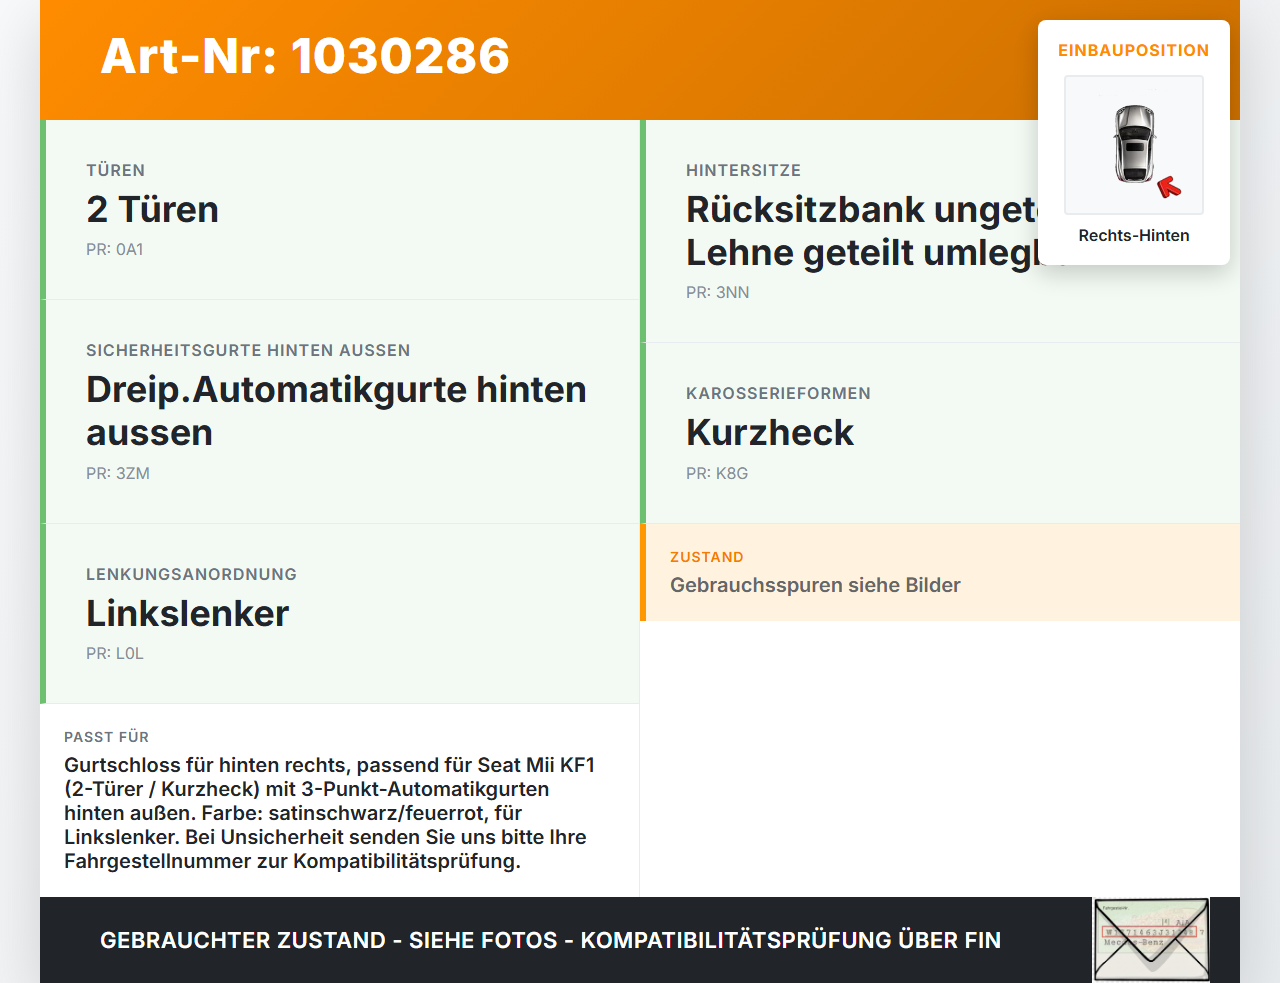Viewport: 1280px width, 983px height.
Task: Click the PR: 3ZM code label
Action: [118, 473]
